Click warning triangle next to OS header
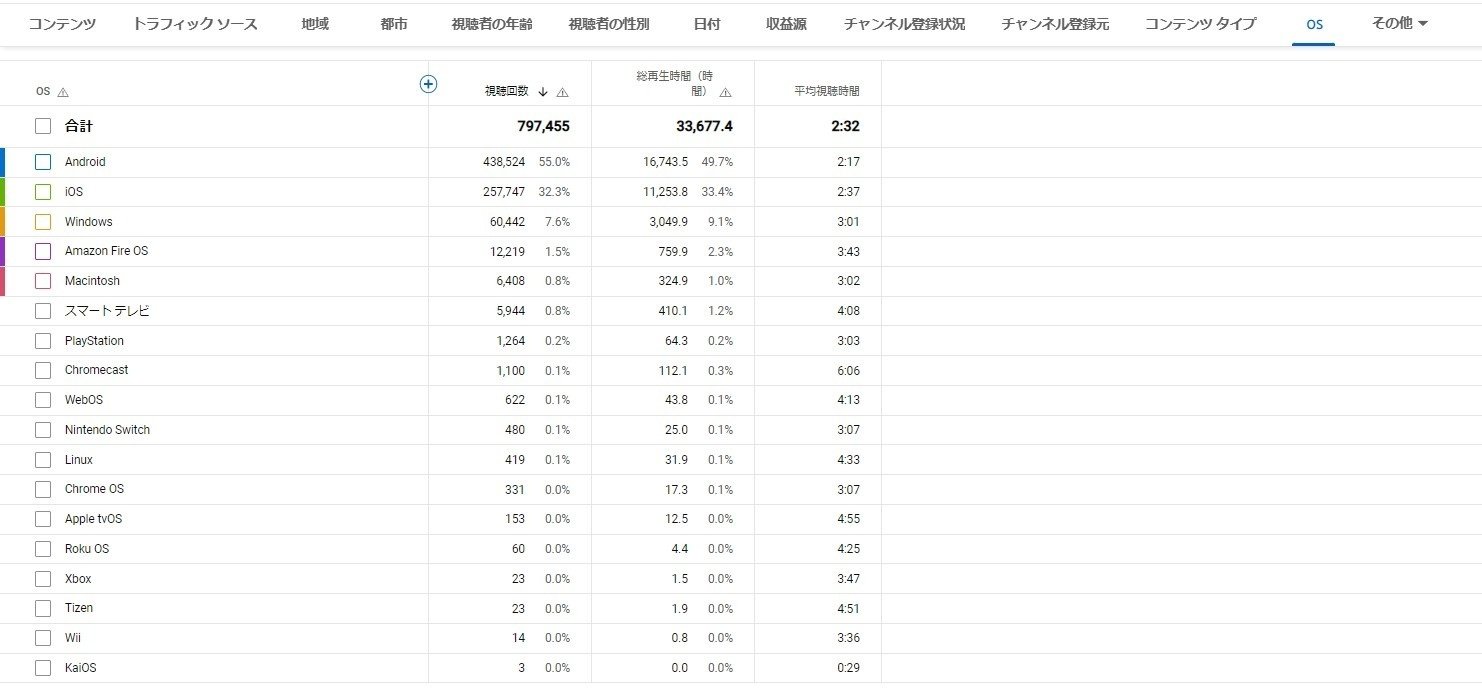Viewport: 1482px width, 688px height. (63, 92)
